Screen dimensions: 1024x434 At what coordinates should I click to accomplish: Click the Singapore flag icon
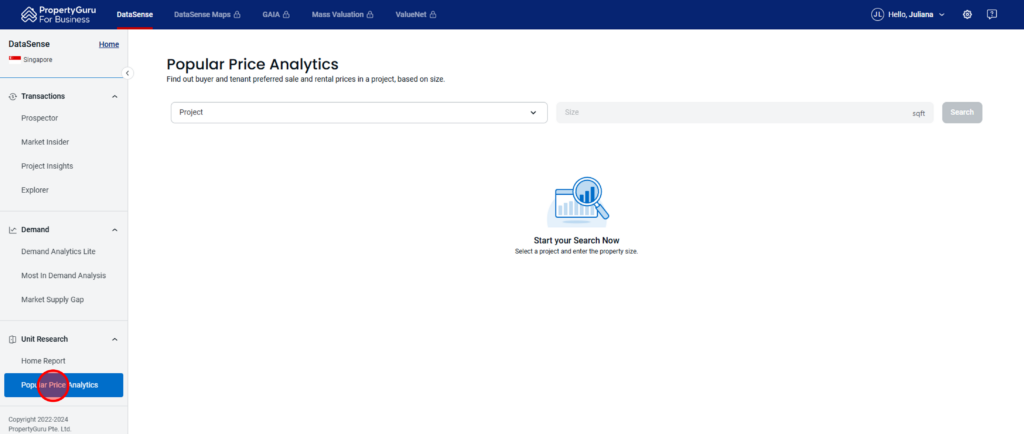pos(14,59)
